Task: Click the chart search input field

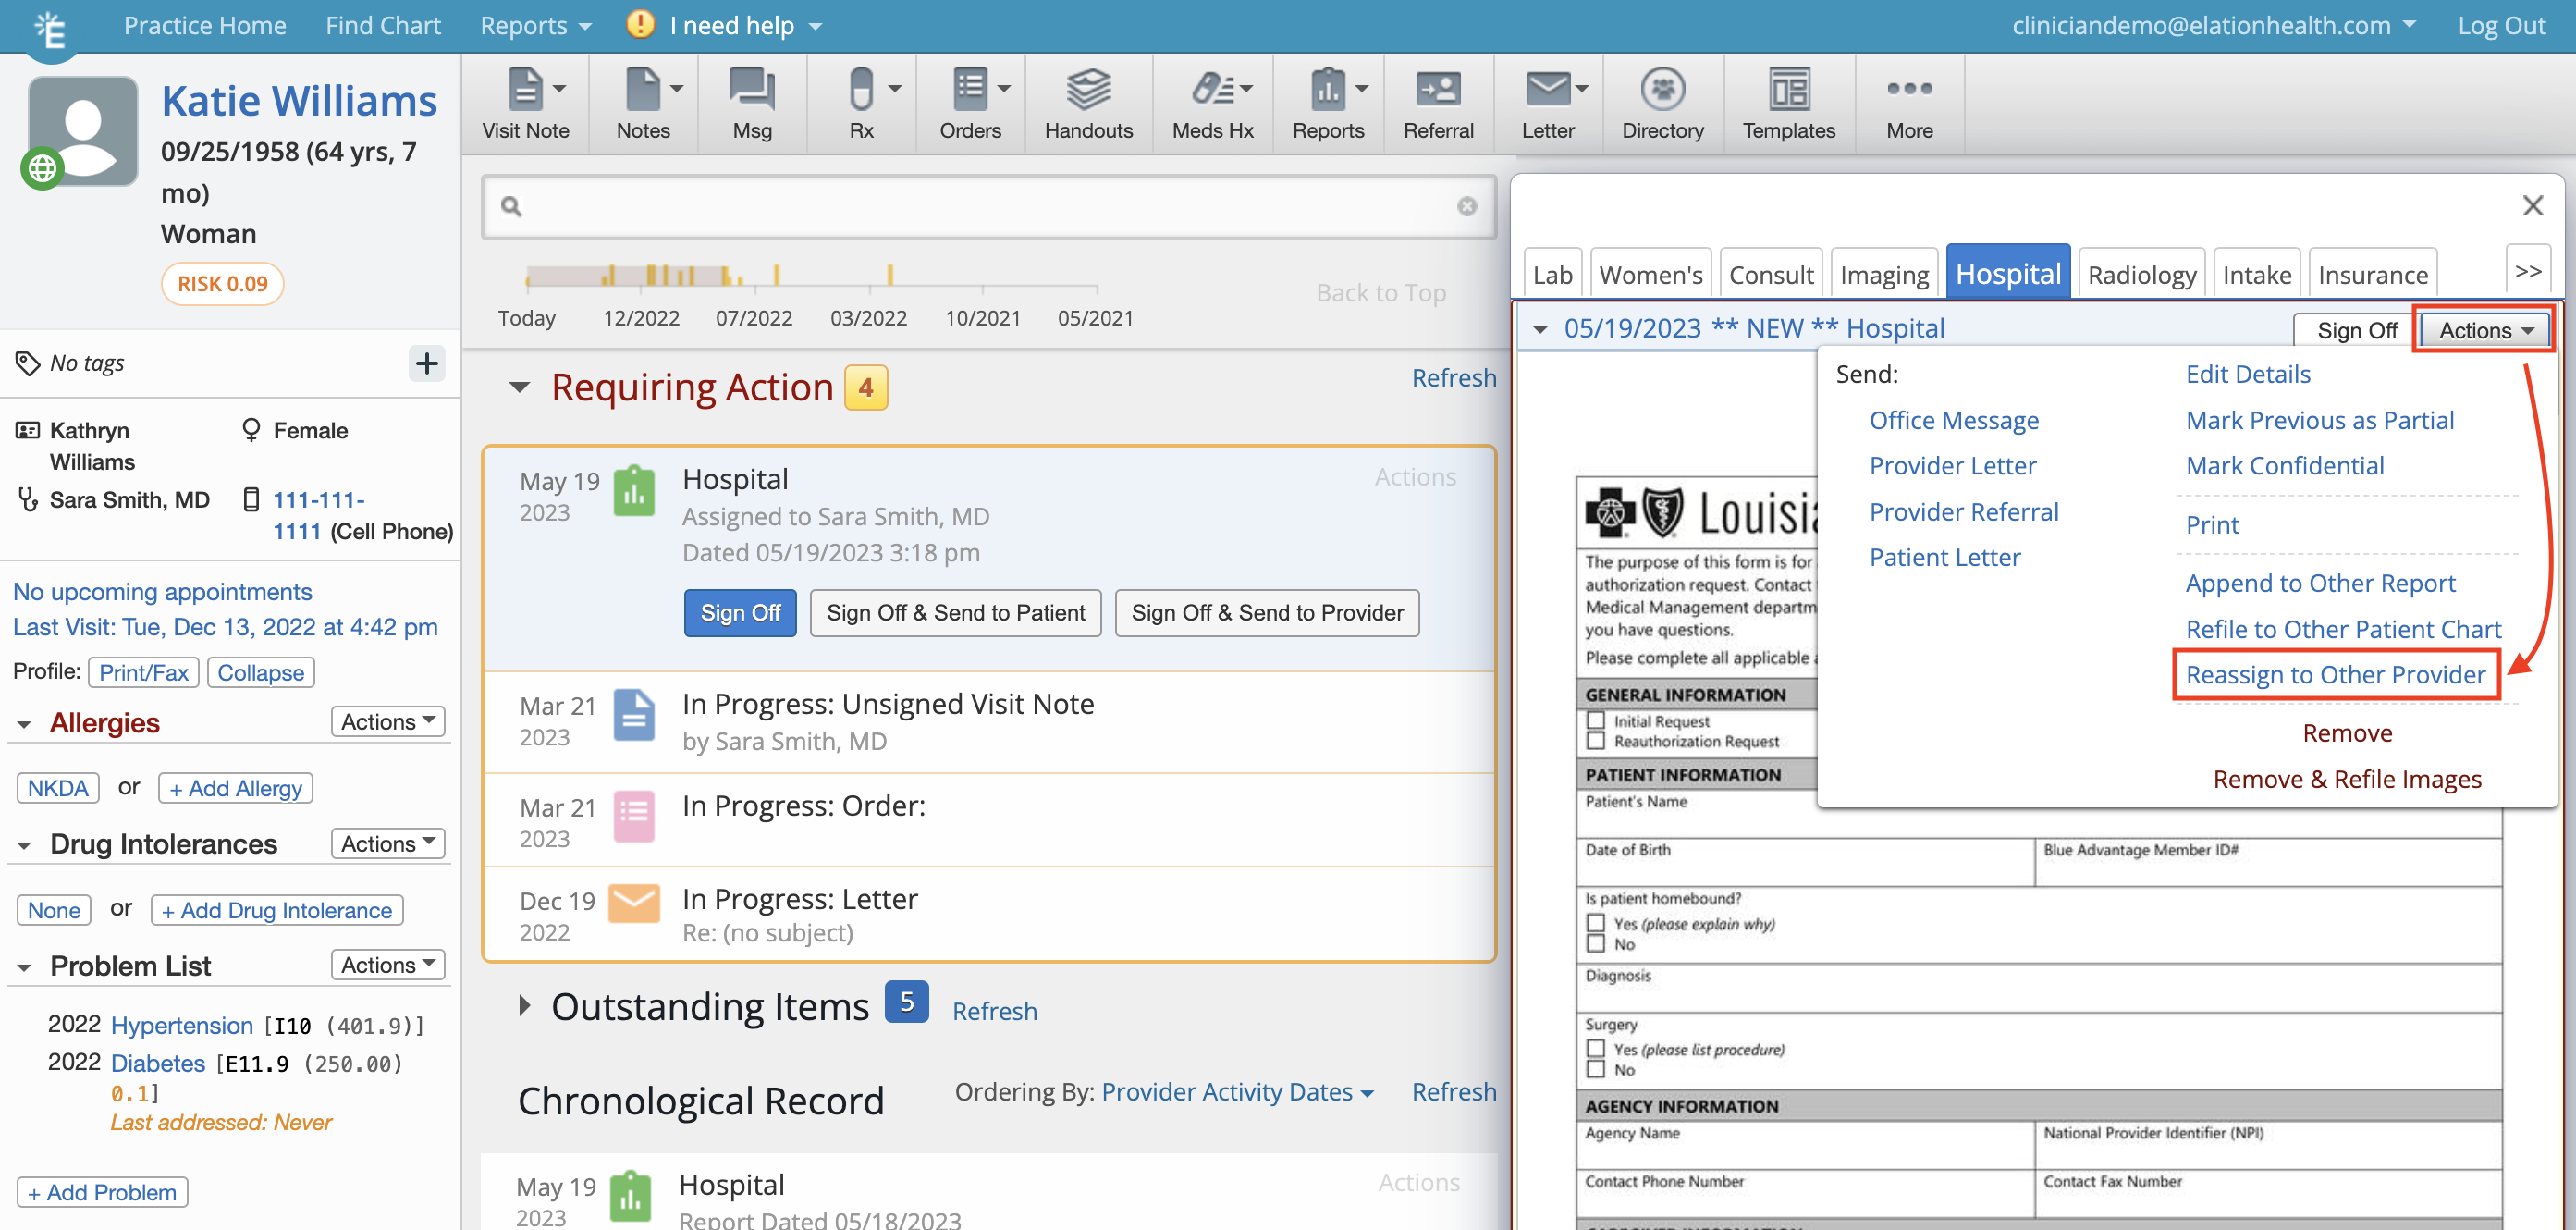Action: click(x=986, y=207)
